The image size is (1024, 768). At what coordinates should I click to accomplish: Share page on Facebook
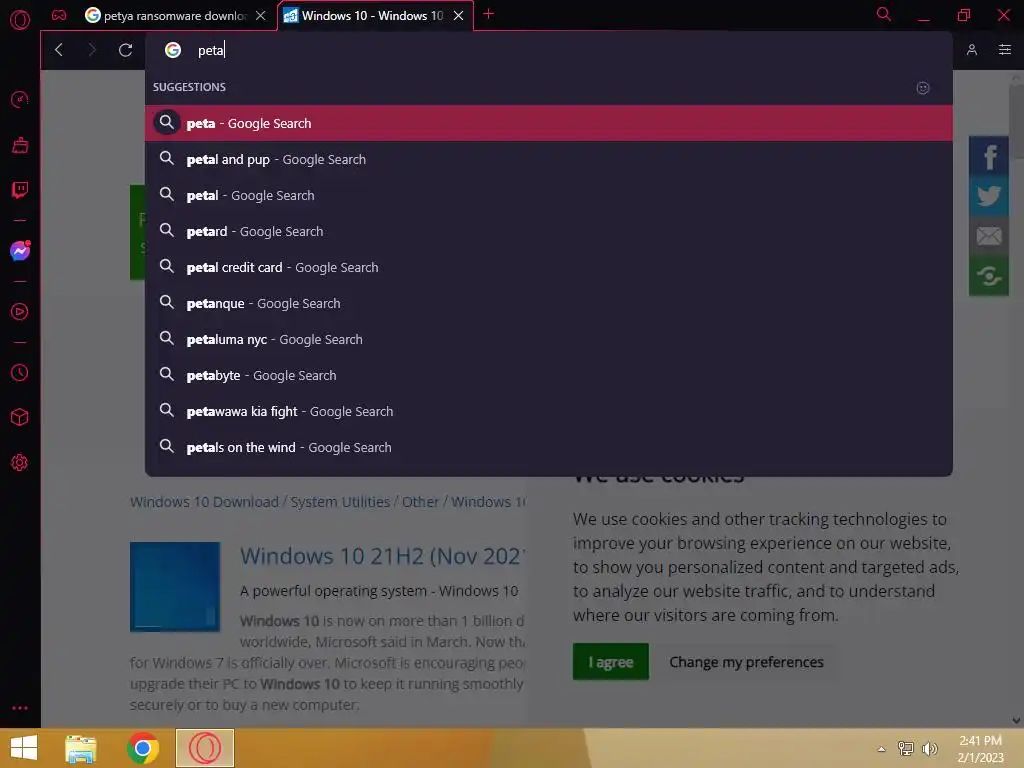(989, 156)
